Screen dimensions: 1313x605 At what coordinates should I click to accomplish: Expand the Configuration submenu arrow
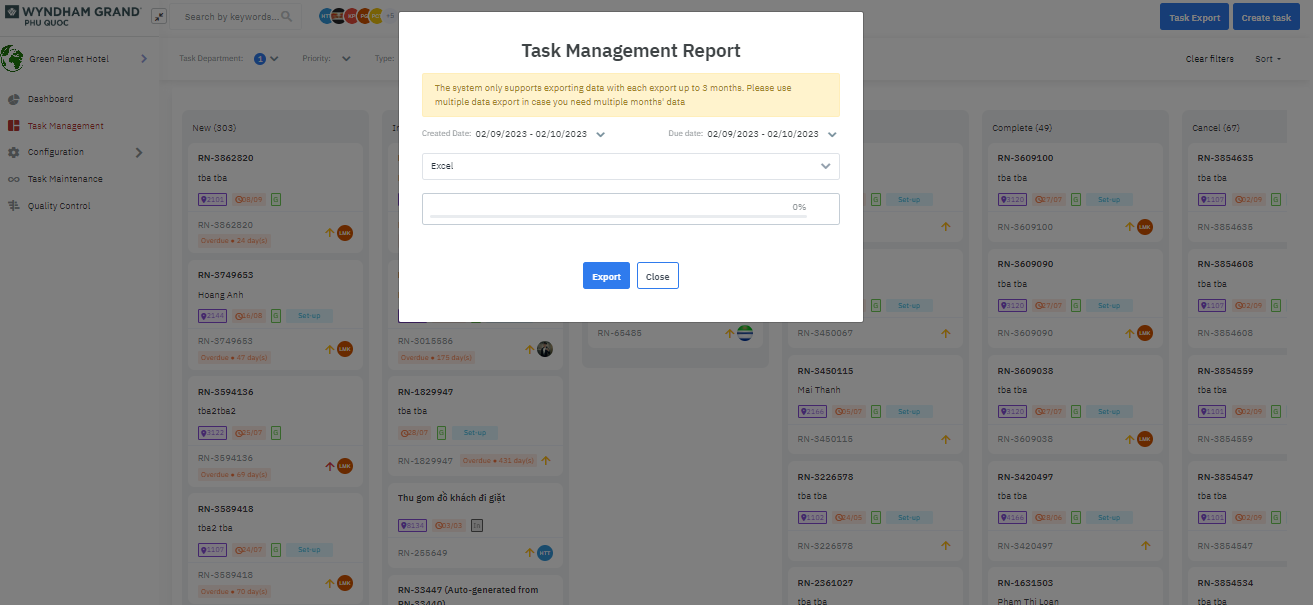pyautogui.click(x=139, y=152)
